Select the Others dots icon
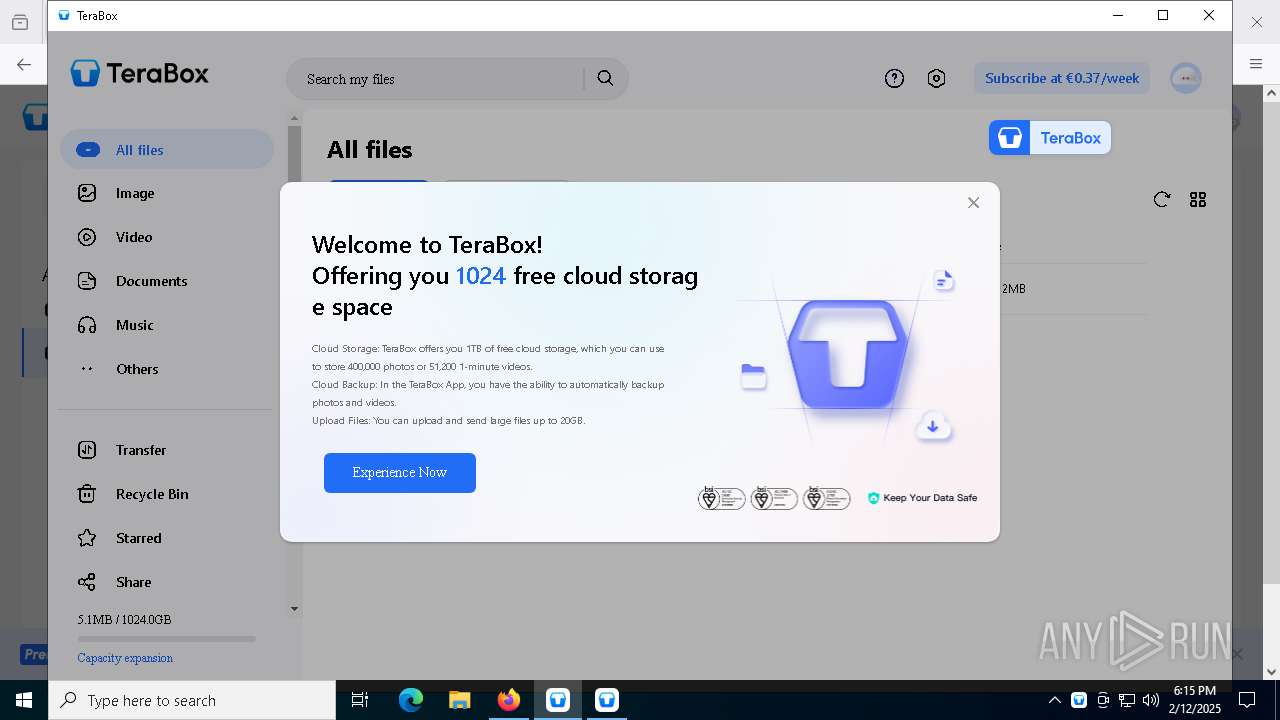The width and height of the screenshot is (1280, 720). (x=87, y=369)
